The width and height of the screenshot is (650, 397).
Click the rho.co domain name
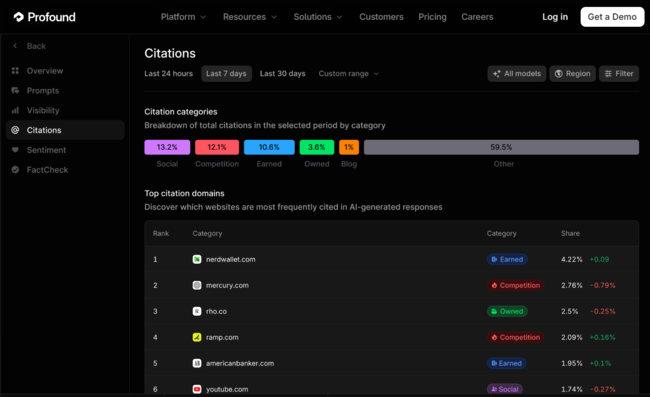(x=216, y=311)
